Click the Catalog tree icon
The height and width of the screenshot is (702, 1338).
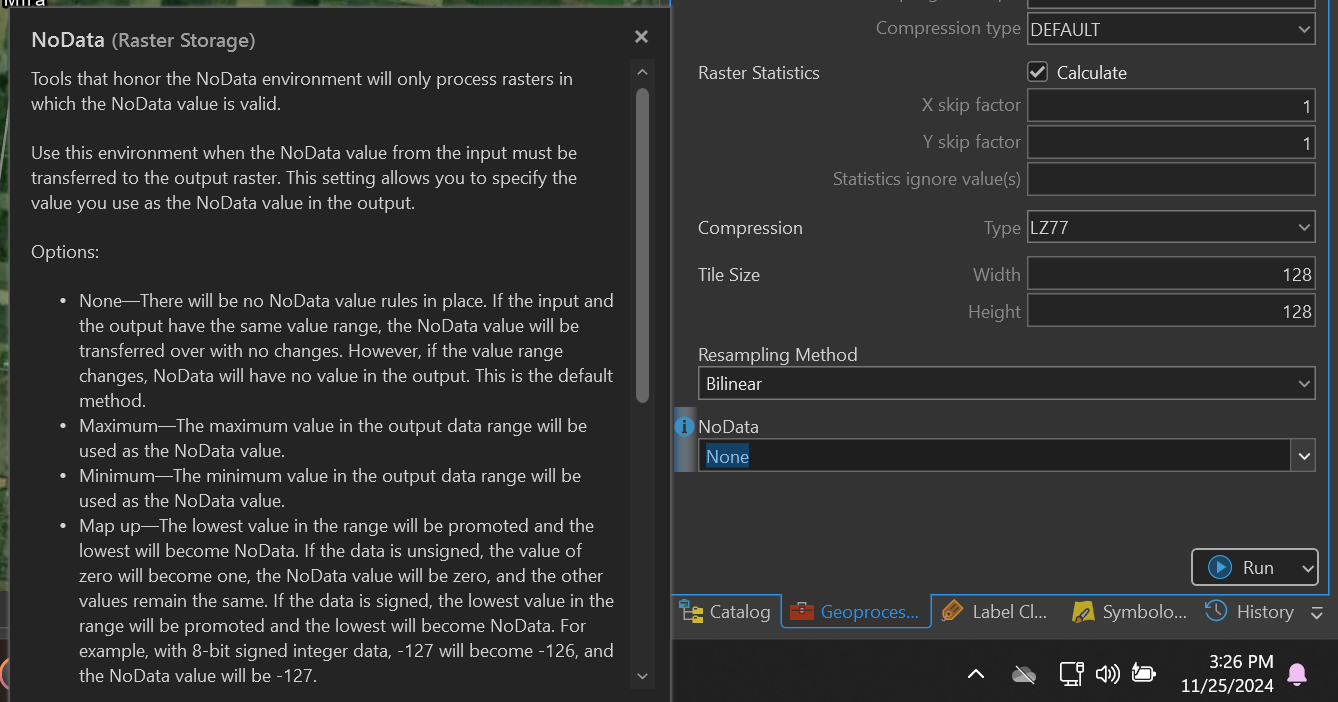coord(691,611)
